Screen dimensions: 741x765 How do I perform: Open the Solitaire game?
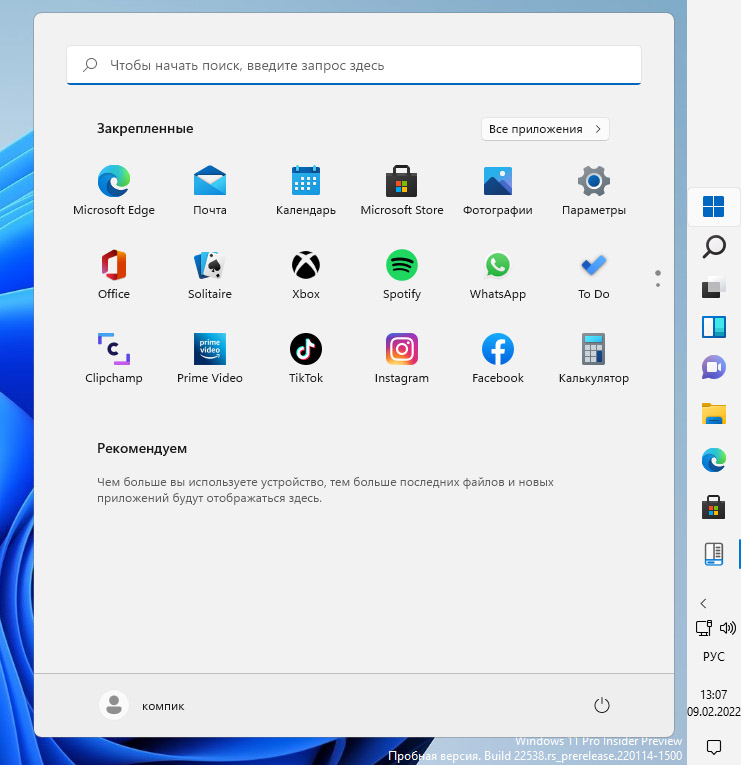(210, 275)
